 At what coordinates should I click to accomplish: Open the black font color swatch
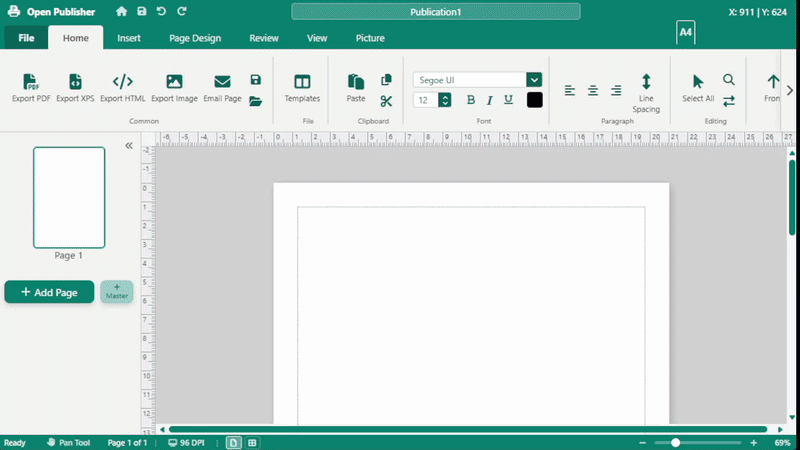point(534,100)
